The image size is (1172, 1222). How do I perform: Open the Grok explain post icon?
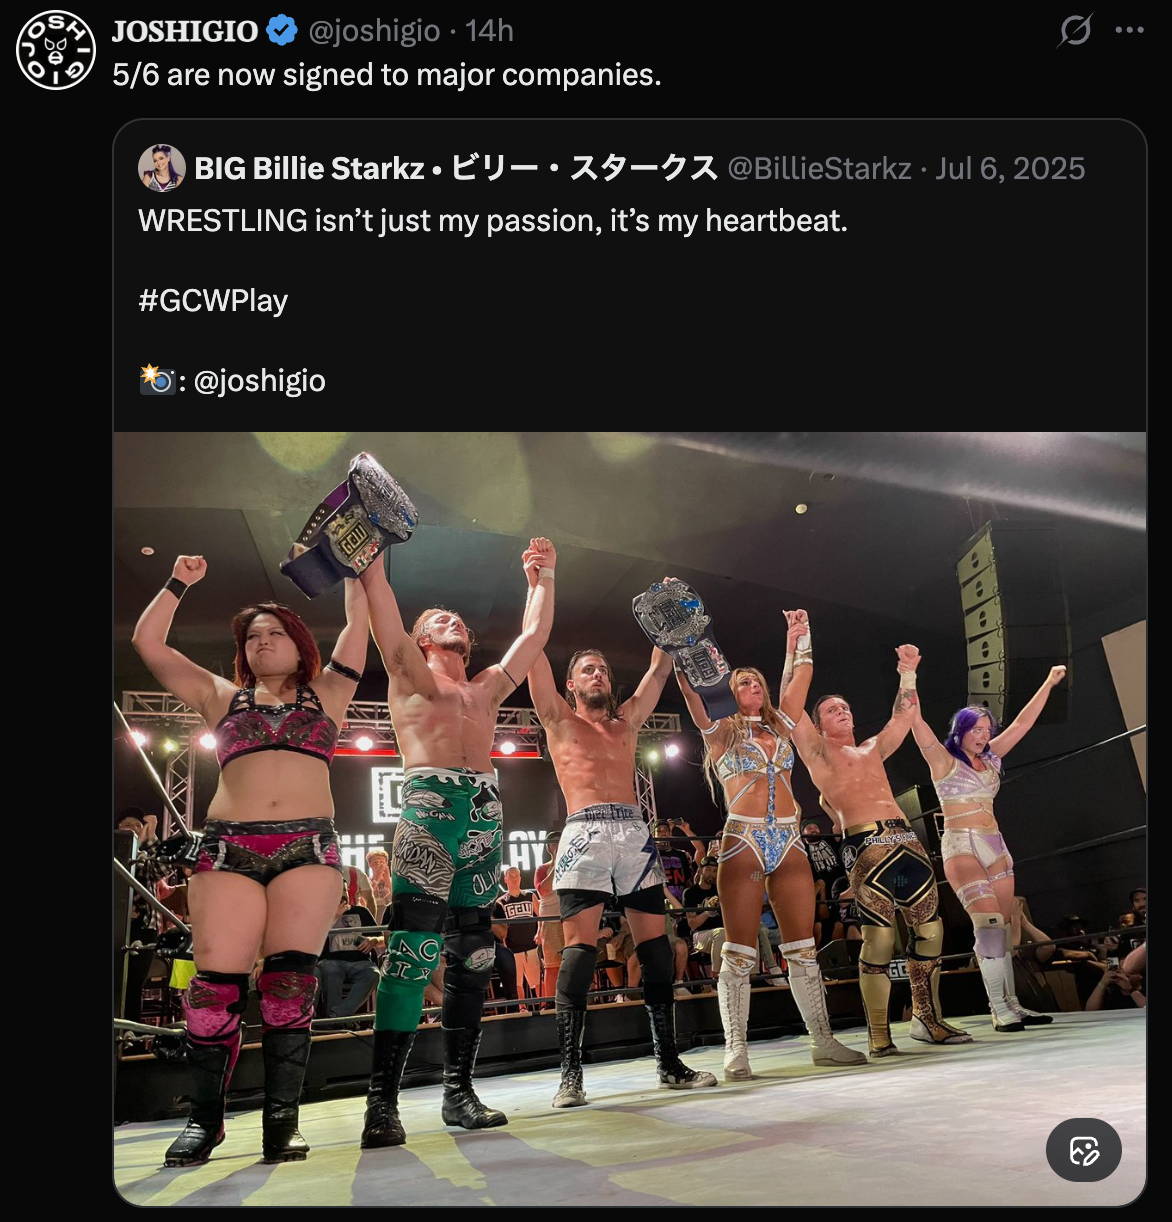1075,30
